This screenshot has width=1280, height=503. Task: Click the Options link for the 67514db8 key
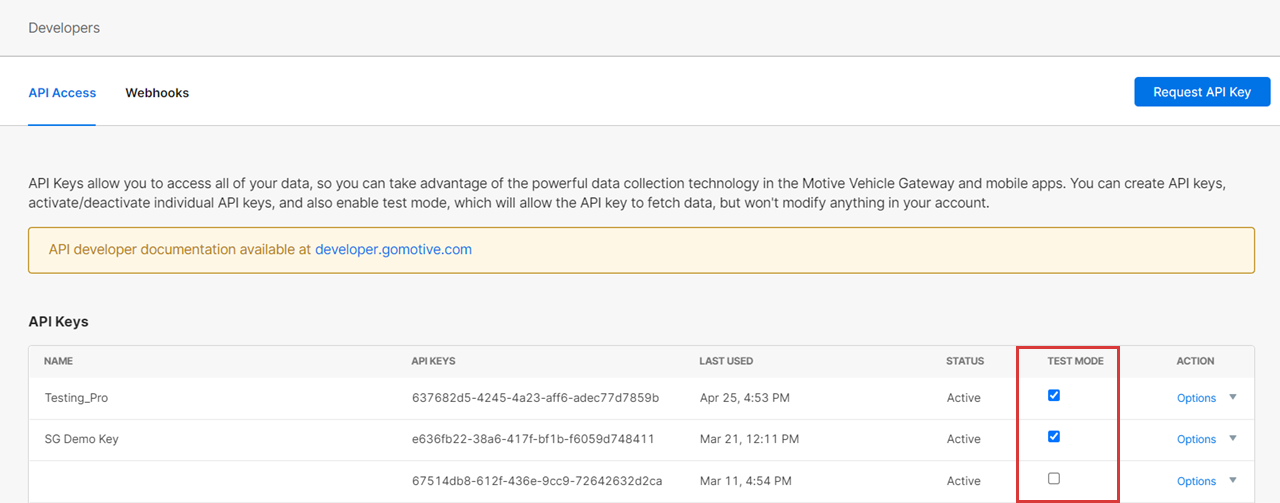(x=1196, y=481)
